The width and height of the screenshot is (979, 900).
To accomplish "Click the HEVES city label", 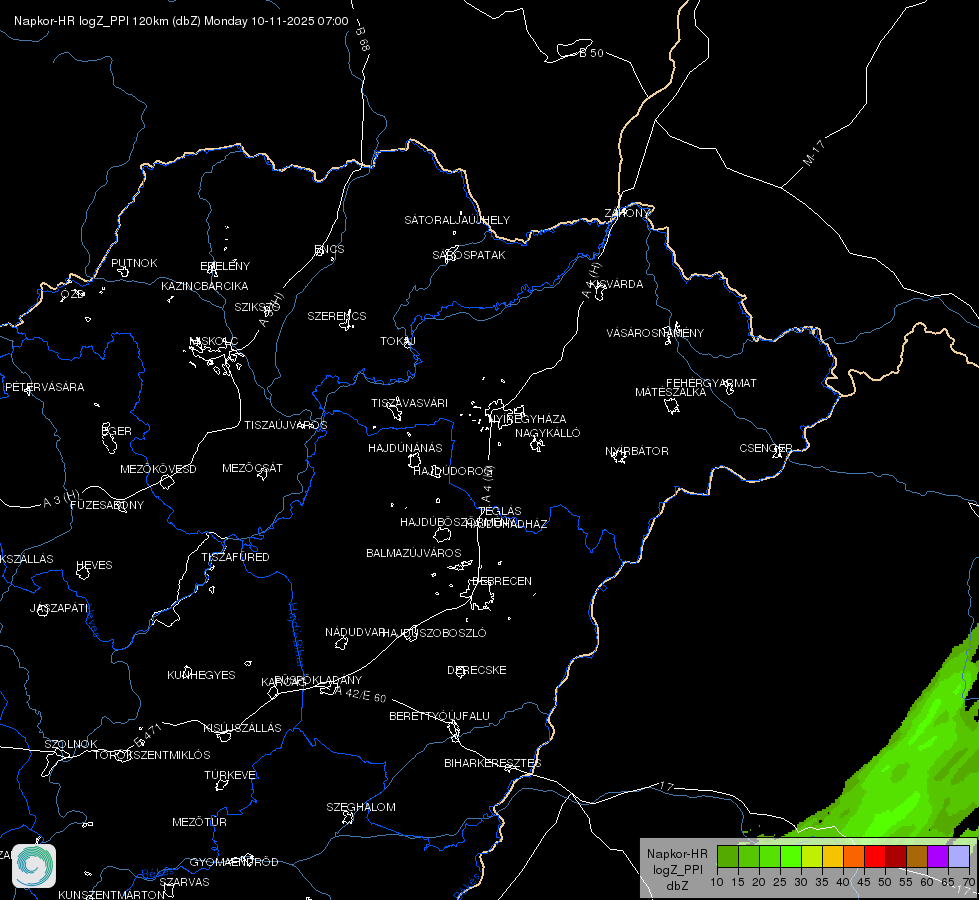I will (x=94, y=565).
